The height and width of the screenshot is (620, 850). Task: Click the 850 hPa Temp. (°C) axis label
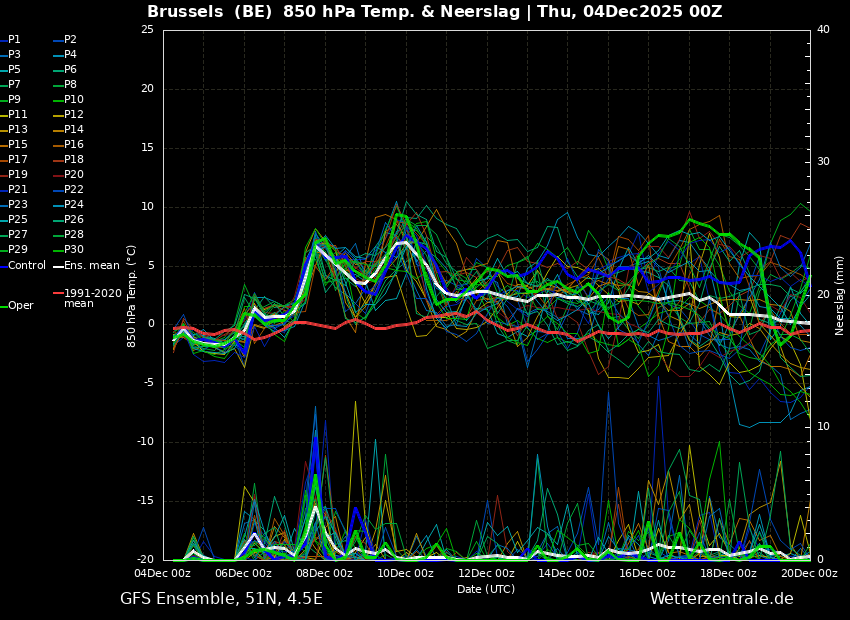(x=132, y=295)
